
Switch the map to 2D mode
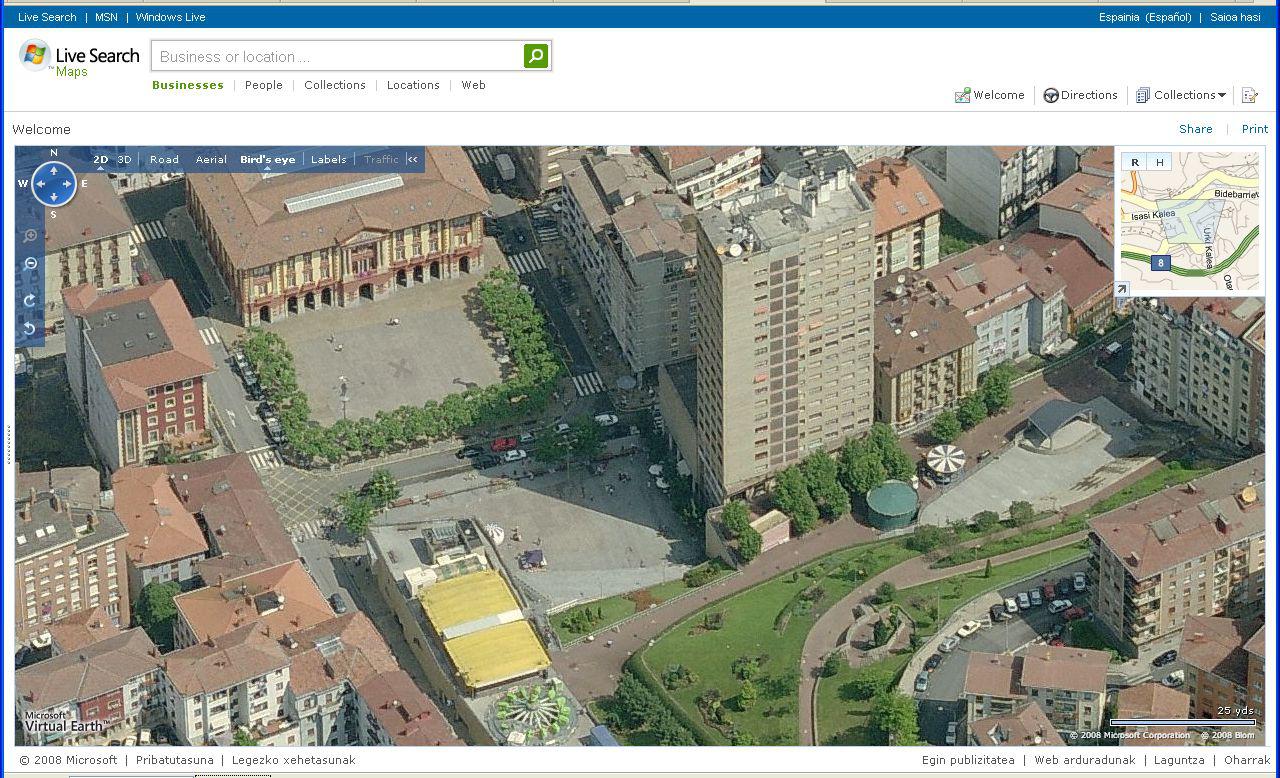coord(101,159)
